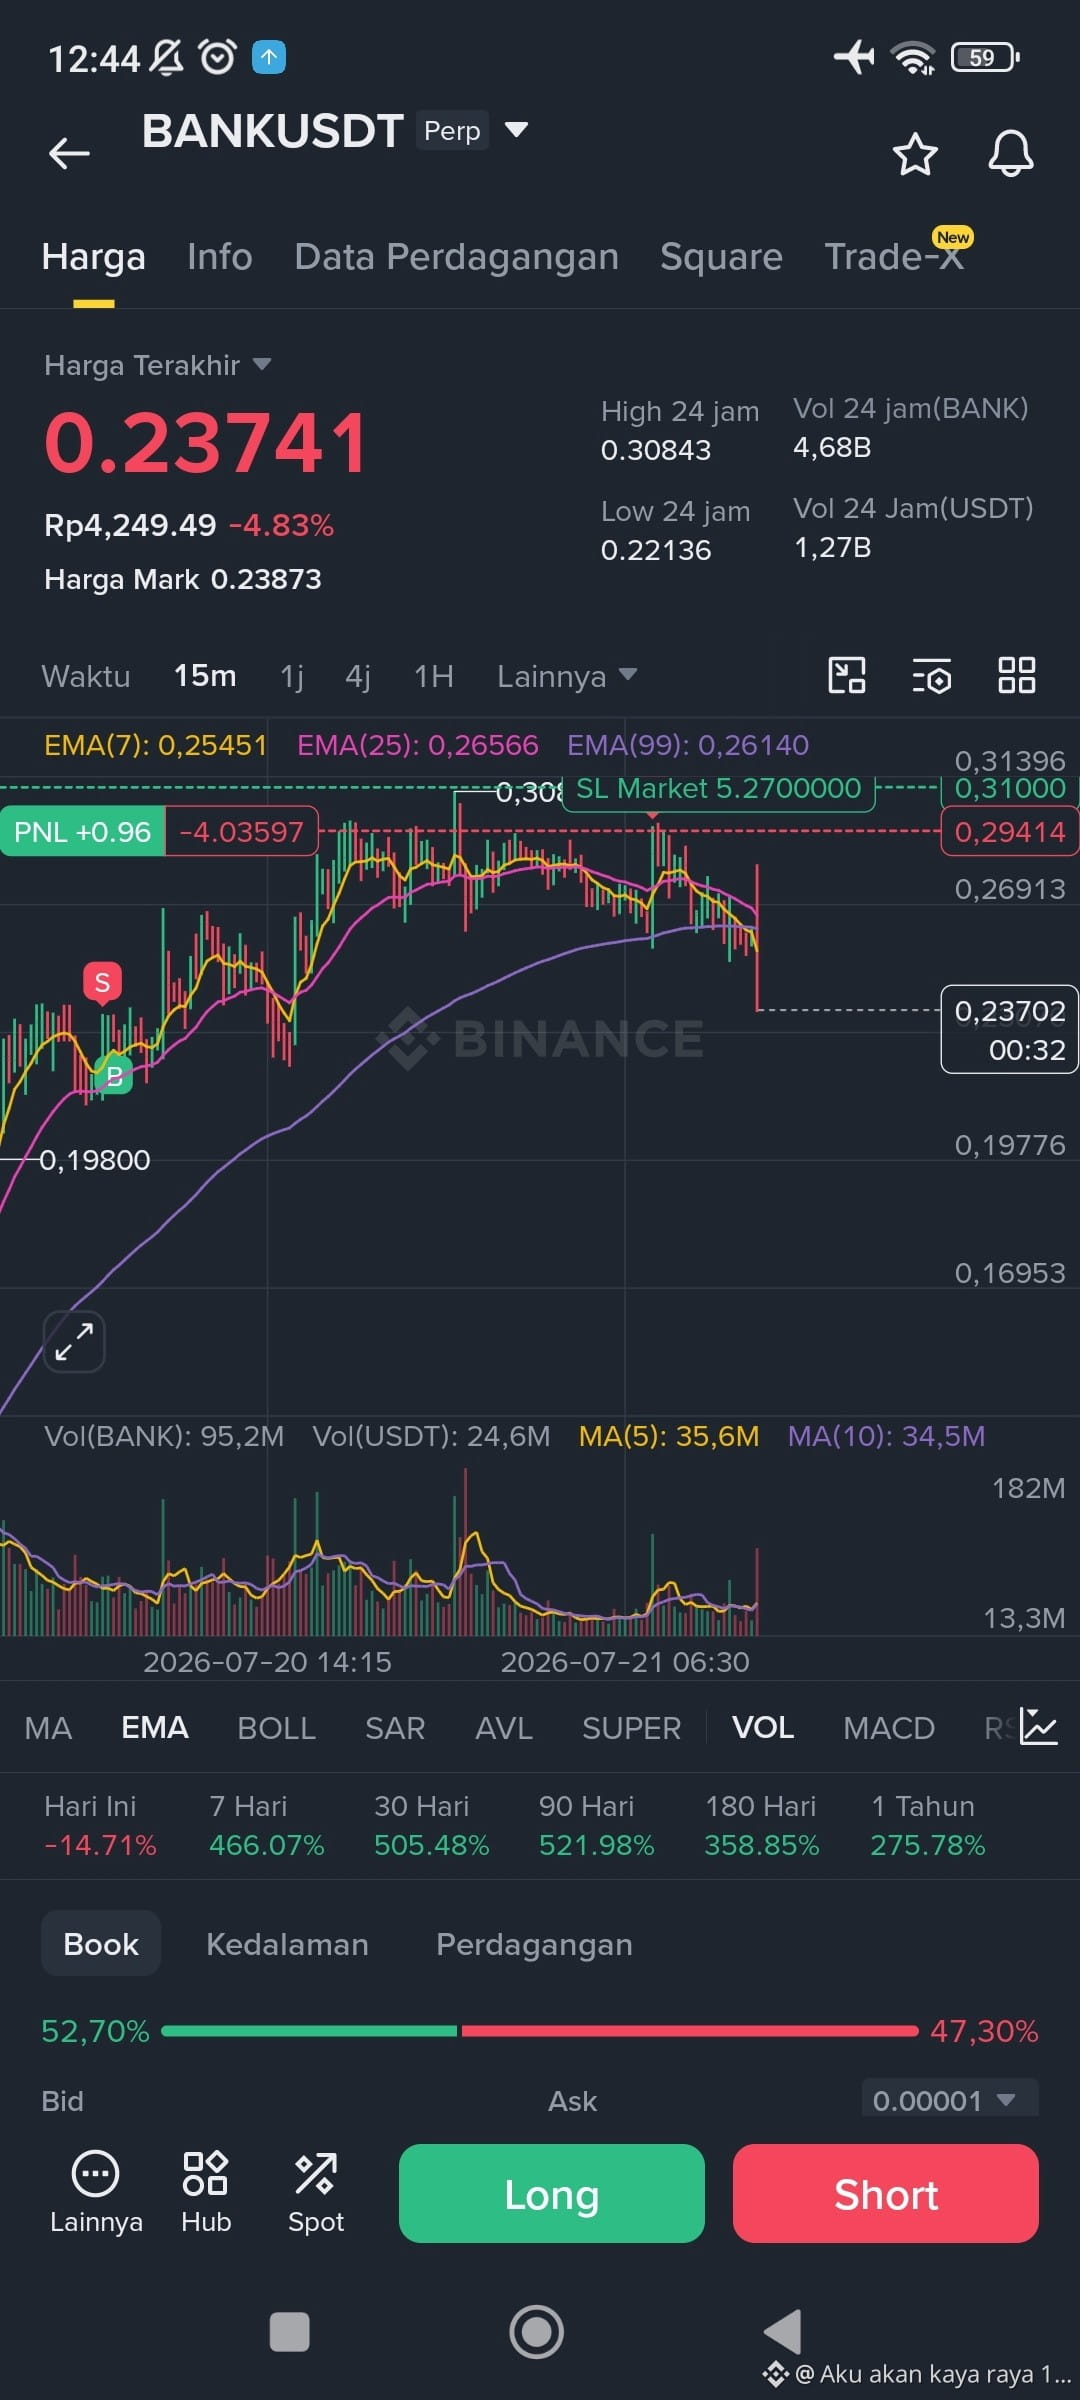Select 1j timeframe
Viewport: 1080px width, 2400px height.
pos(292,676)
